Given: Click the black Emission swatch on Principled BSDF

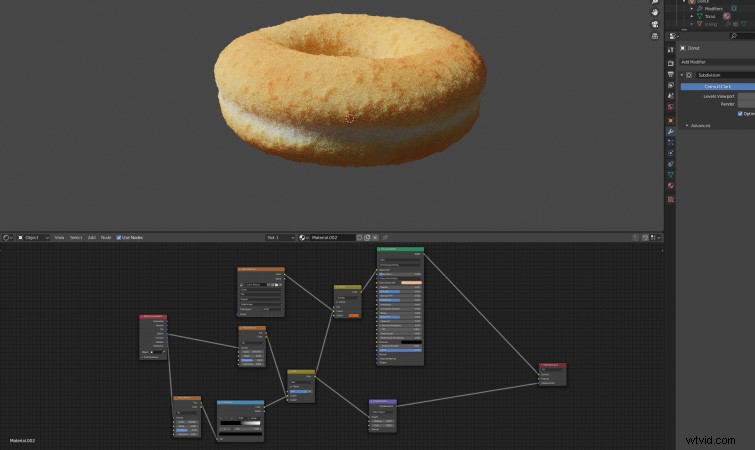Looking at the screenshot, I should [411, 342].
